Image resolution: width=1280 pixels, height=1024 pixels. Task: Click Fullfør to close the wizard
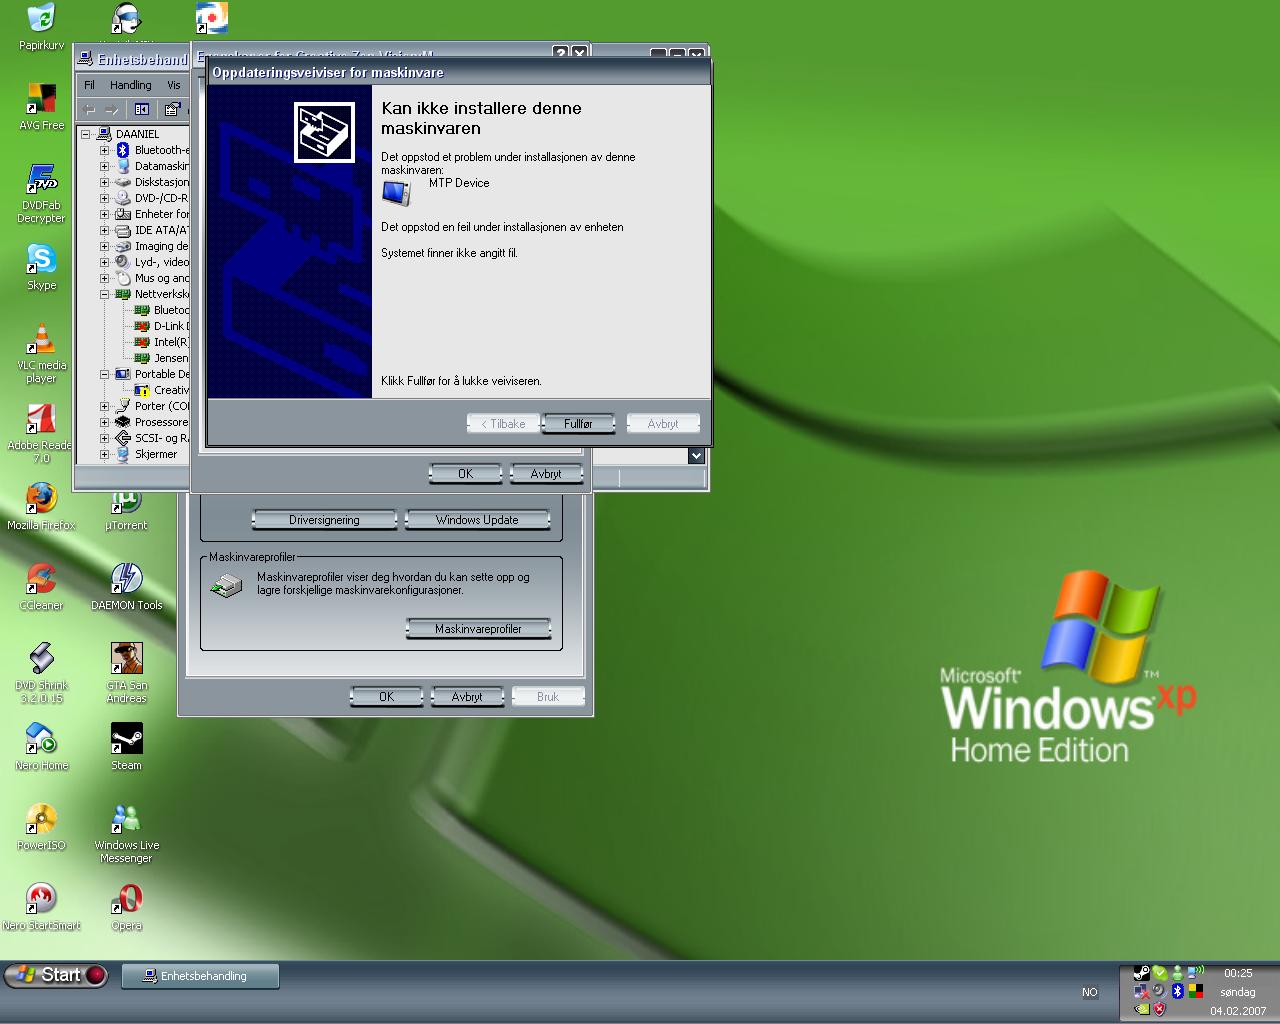(x=578, y=424)
